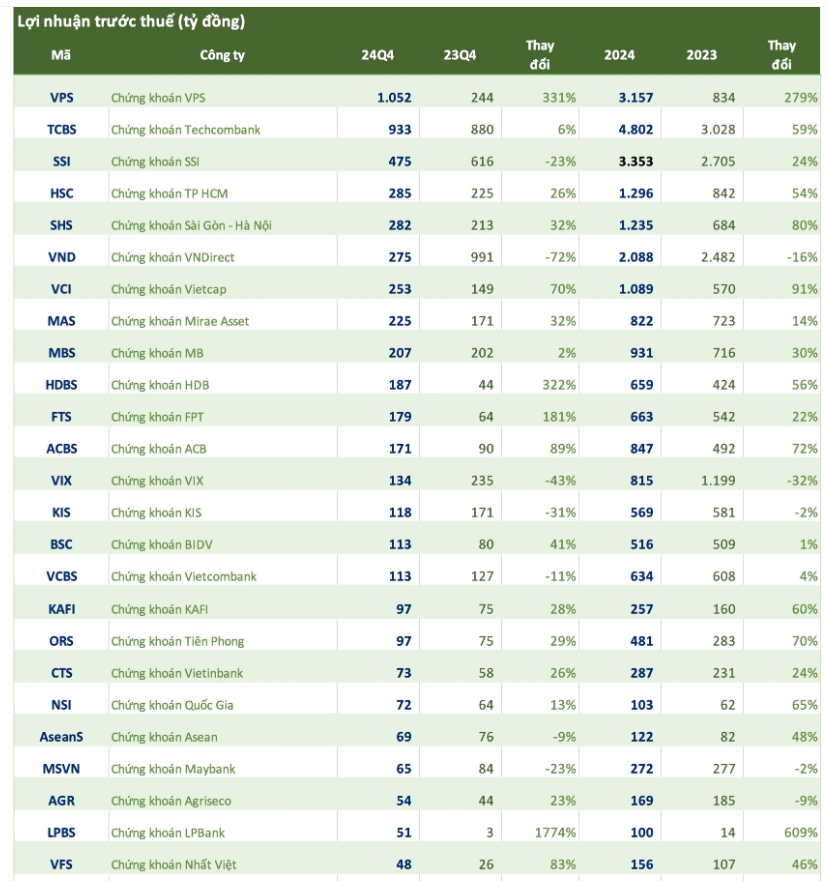Select the Mã column header
826x881 pixels.
(61, 55)
